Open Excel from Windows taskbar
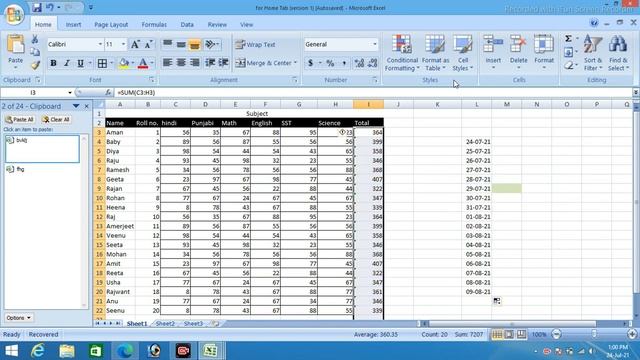Viewport: 640px width, 360px height. tap(210, 351)
